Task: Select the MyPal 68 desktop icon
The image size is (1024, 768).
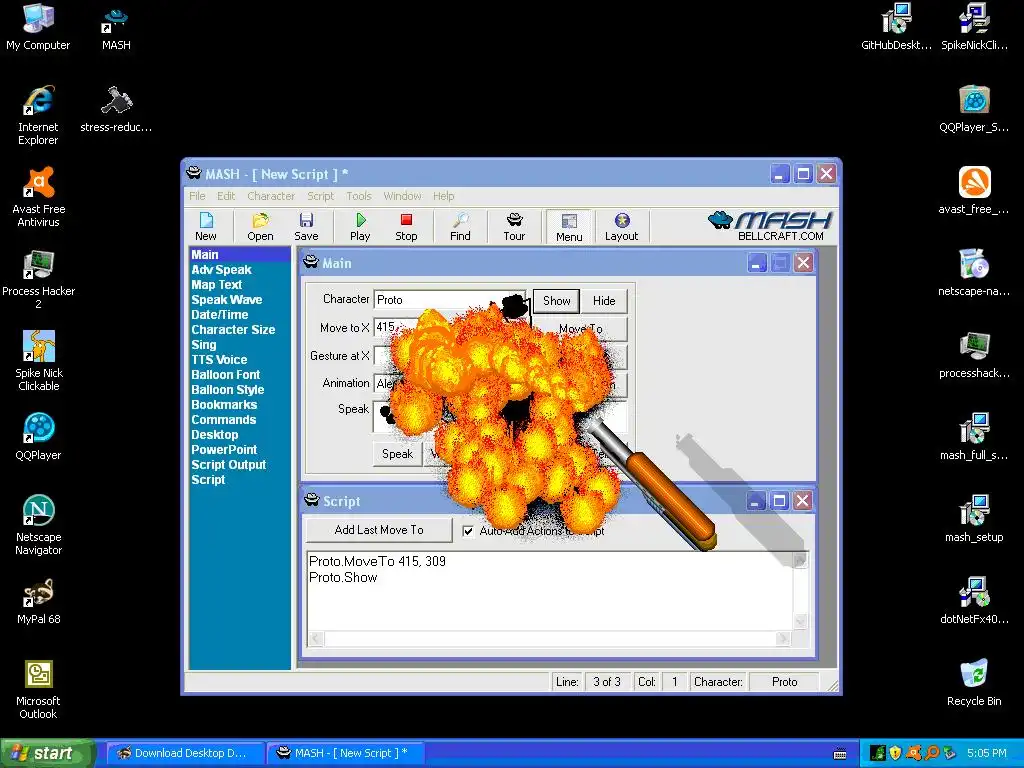Action: coord(39,601)
